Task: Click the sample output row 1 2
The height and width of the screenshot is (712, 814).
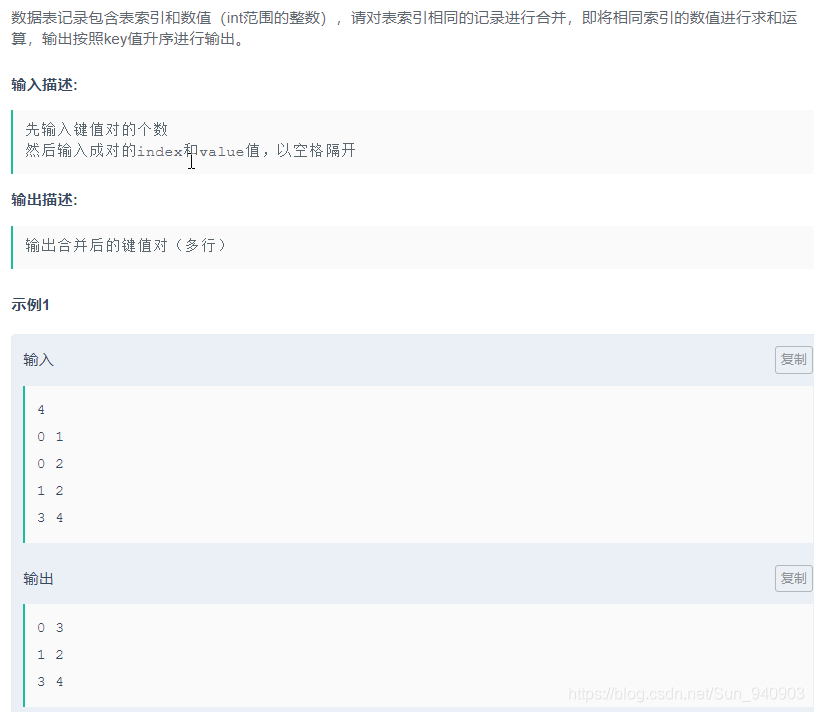Action: (x=50, y=655)
